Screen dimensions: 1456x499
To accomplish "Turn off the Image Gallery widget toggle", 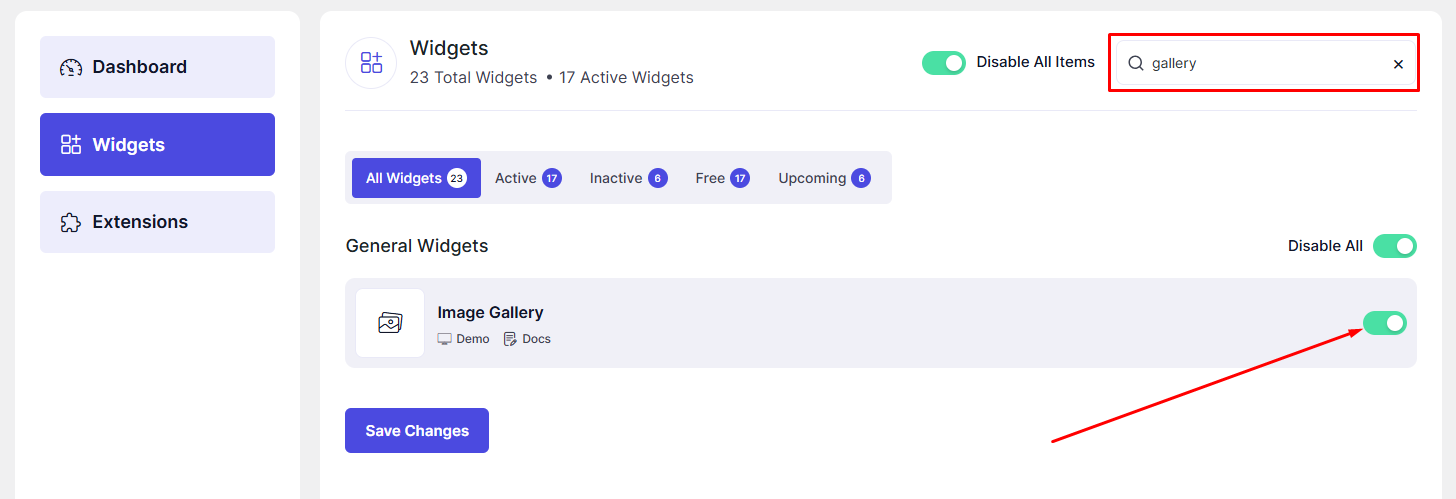I will coord(1385,323).
